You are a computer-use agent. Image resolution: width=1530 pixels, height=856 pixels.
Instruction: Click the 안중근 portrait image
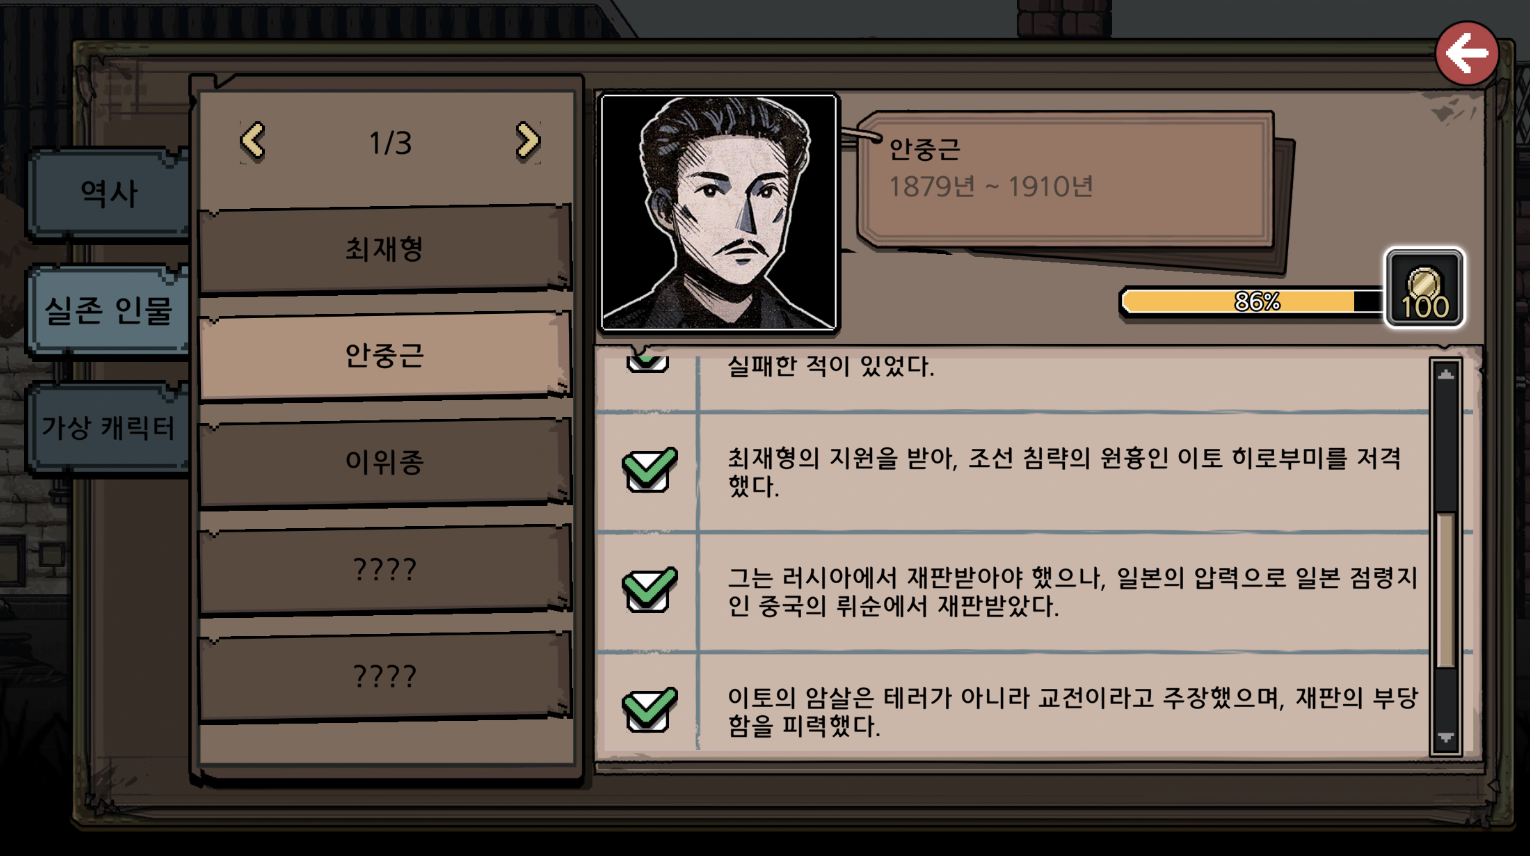(718, 212)
